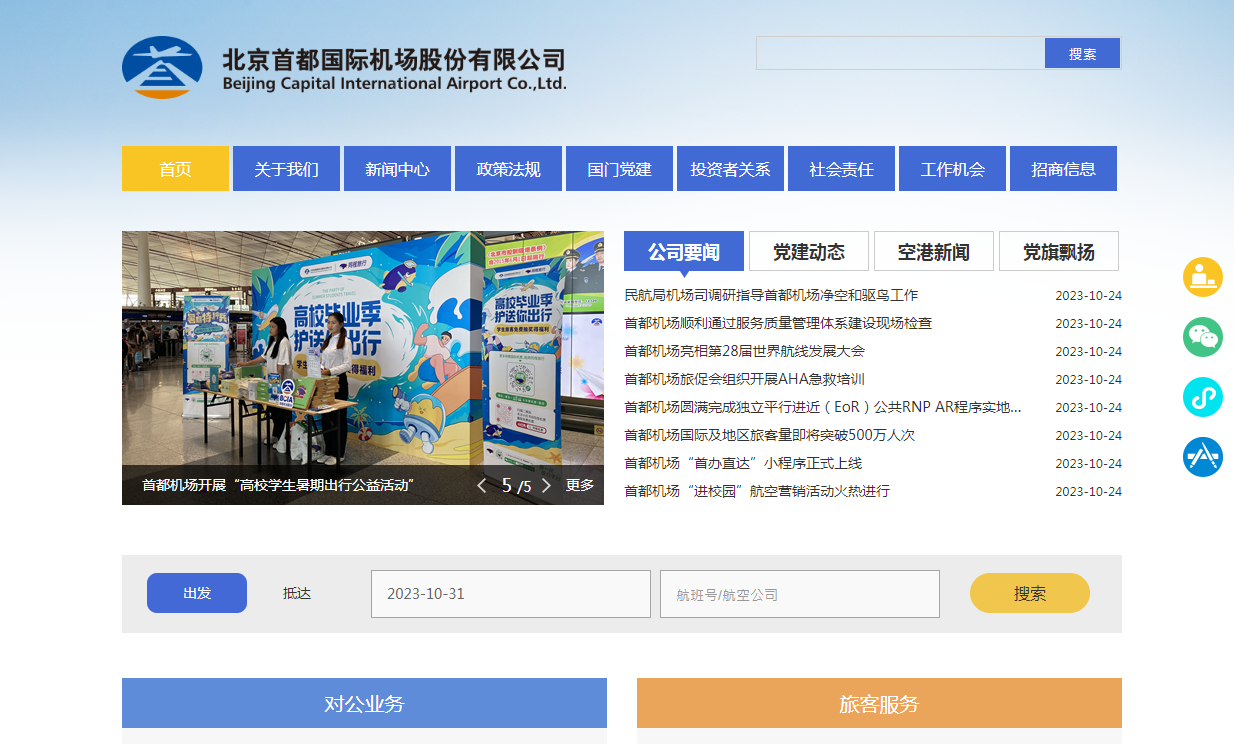Click the cyan mini-program icon
The height and width of the screenshot is (744, 1234).
(1203, 397)
